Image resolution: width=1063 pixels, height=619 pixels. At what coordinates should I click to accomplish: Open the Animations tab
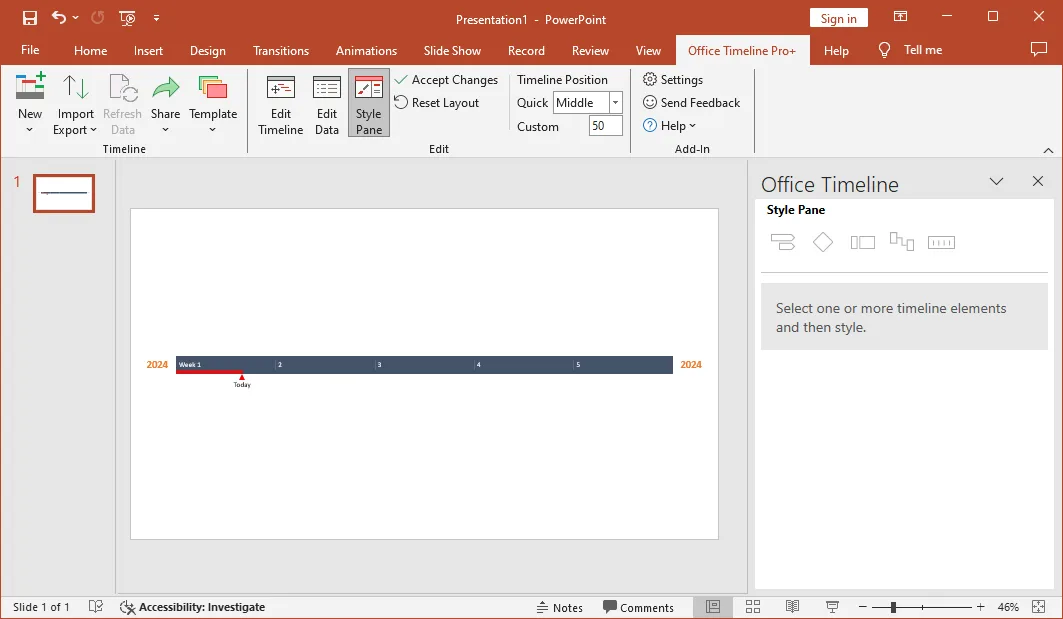366,51
